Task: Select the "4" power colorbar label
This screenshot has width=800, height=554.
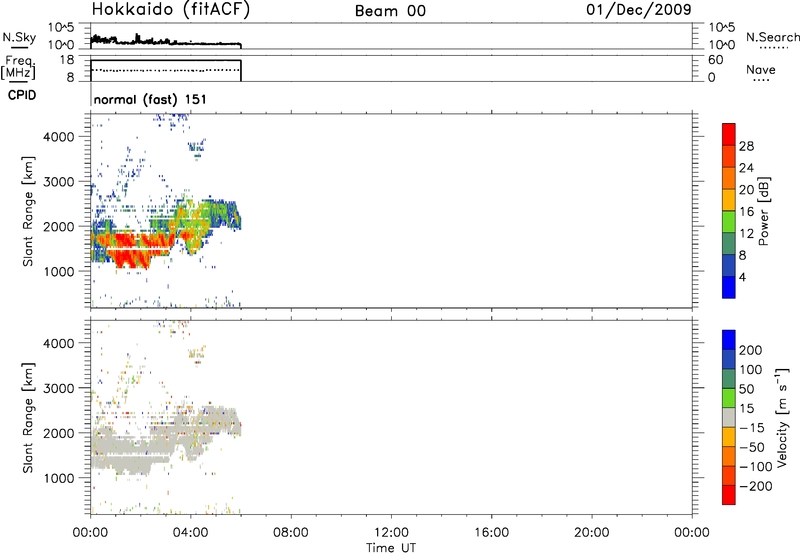Action: pyautogui.click(x=742, y=277)
